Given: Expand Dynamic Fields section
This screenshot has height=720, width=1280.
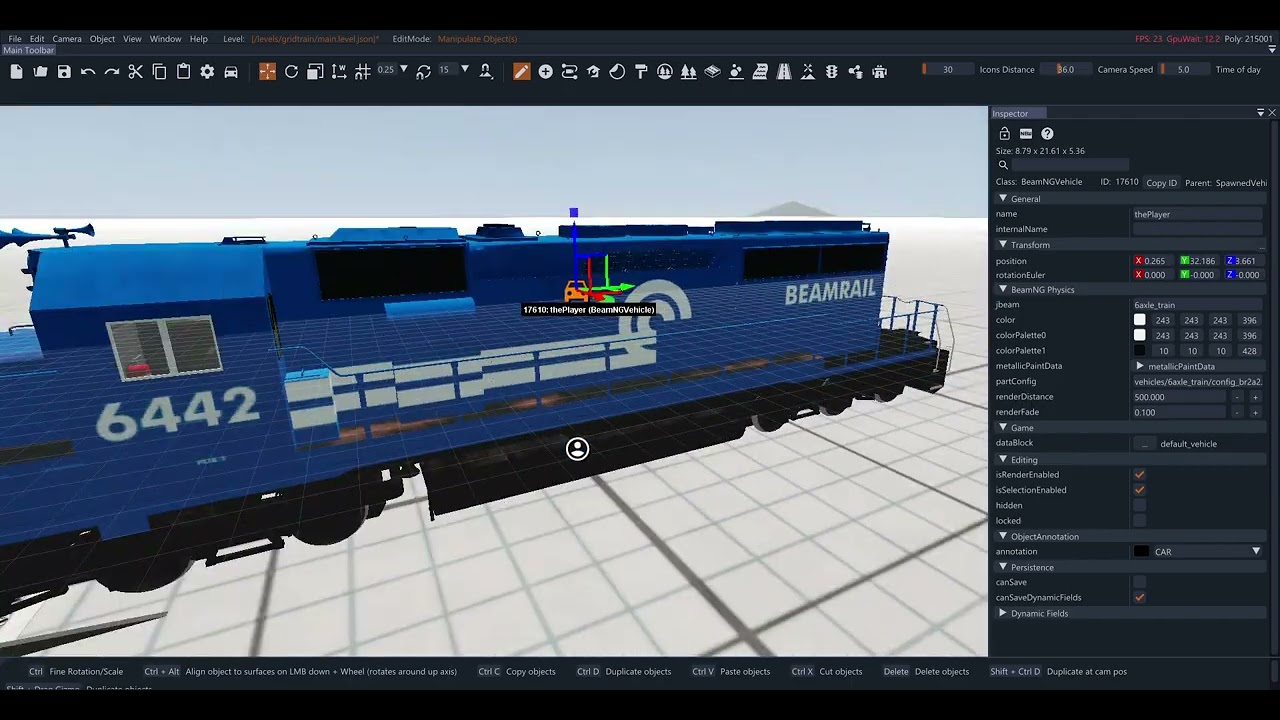Looking at the screenshot, I should point(1003,613).
